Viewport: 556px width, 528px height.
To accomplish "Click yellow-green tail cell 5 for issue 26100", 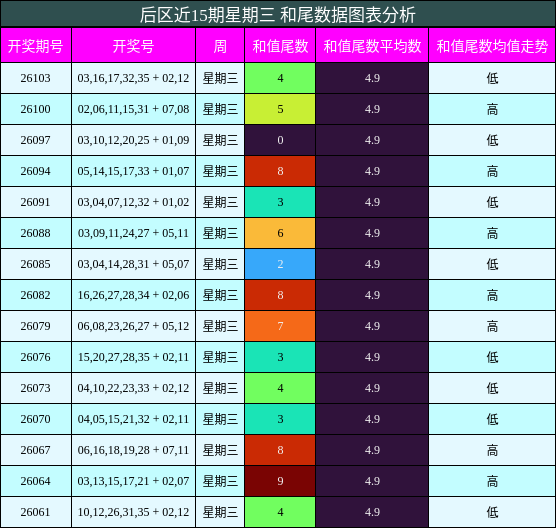I will (280, 109).
